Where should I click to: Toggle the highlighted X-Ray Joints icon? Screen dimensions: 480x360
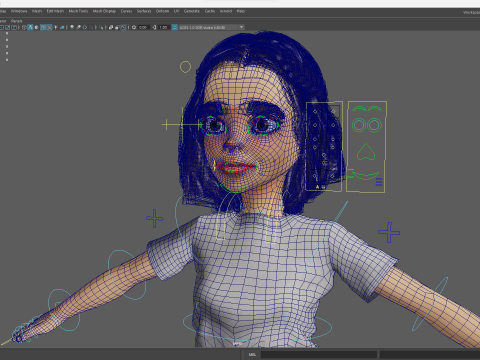(124, 27)
